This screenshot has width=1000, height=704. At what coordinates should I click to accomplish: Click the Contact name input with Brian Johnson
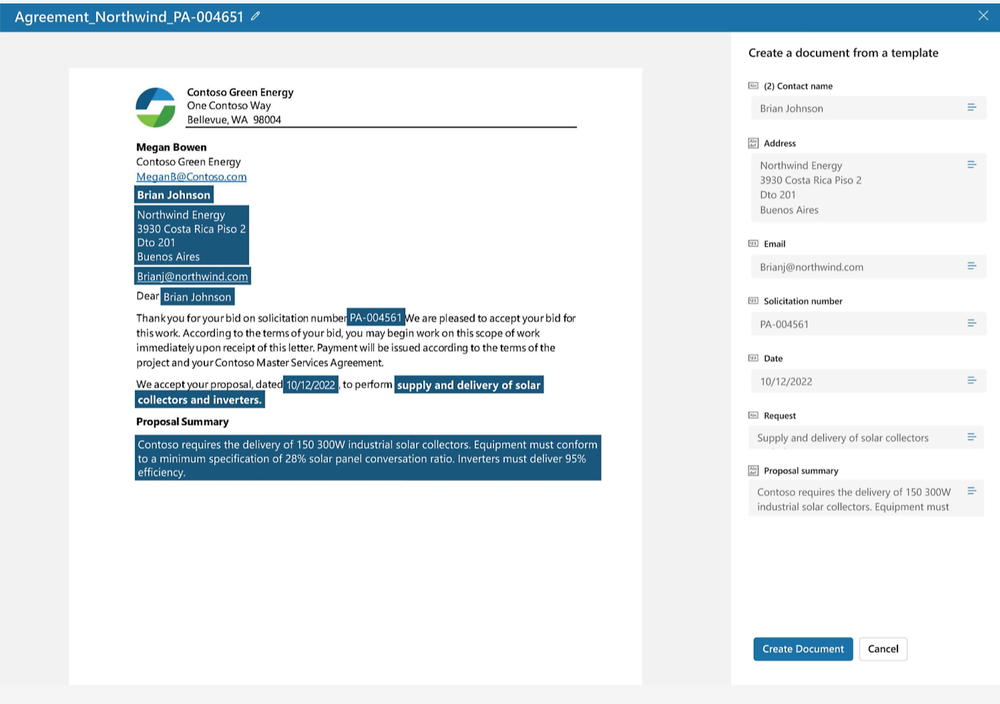point(868,108)
